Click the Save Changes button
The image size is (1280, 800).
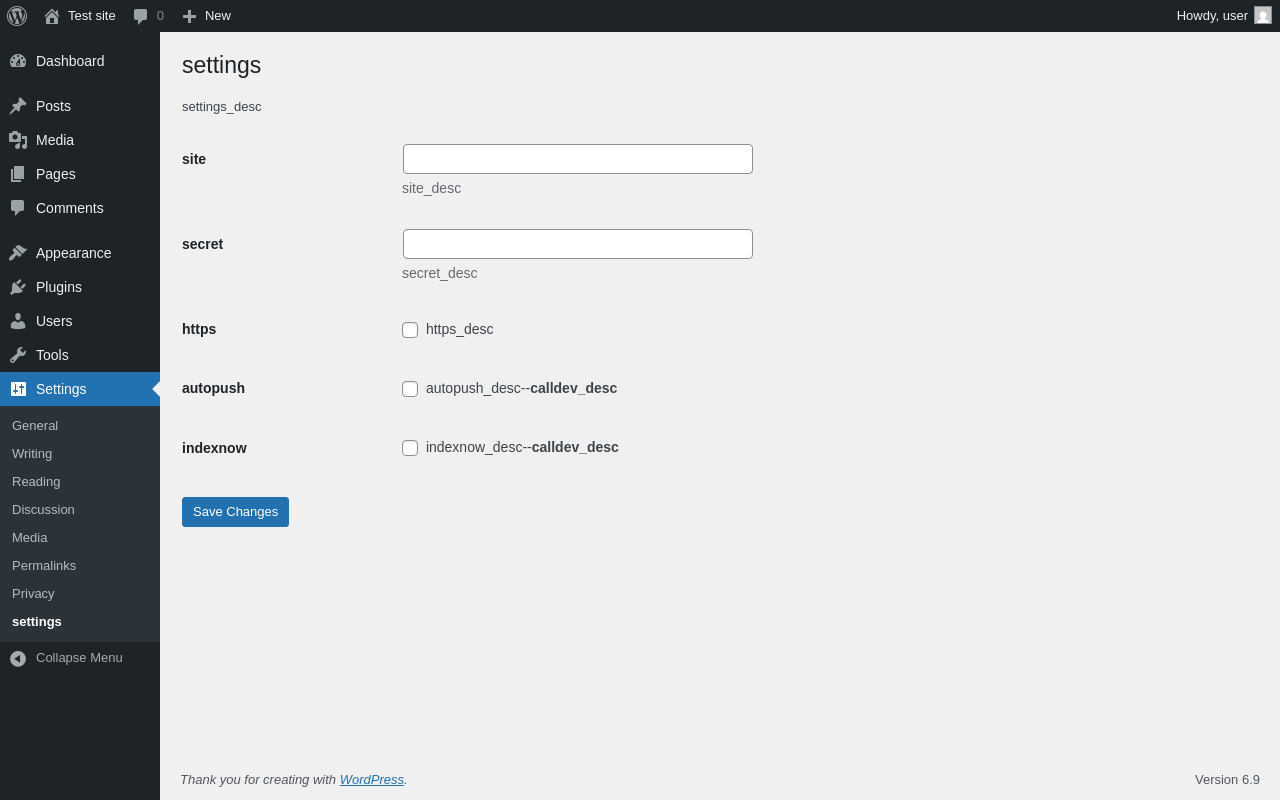coord(235,512)
